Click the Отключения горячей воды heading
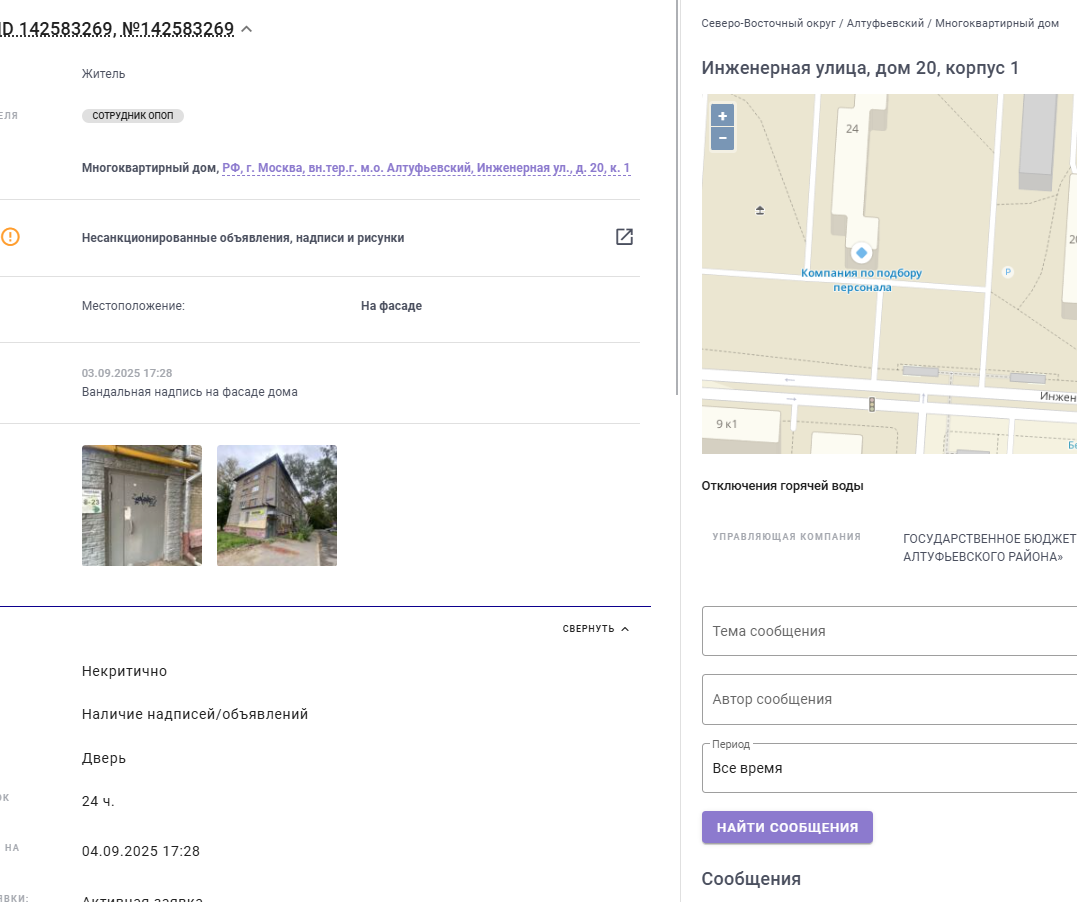 [x=782, y=486]
